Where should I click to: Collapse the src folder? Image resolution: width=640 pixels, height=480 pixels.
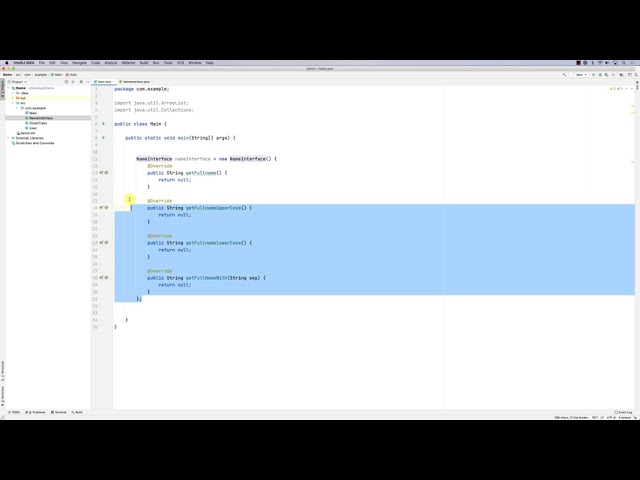coord(13,103)
